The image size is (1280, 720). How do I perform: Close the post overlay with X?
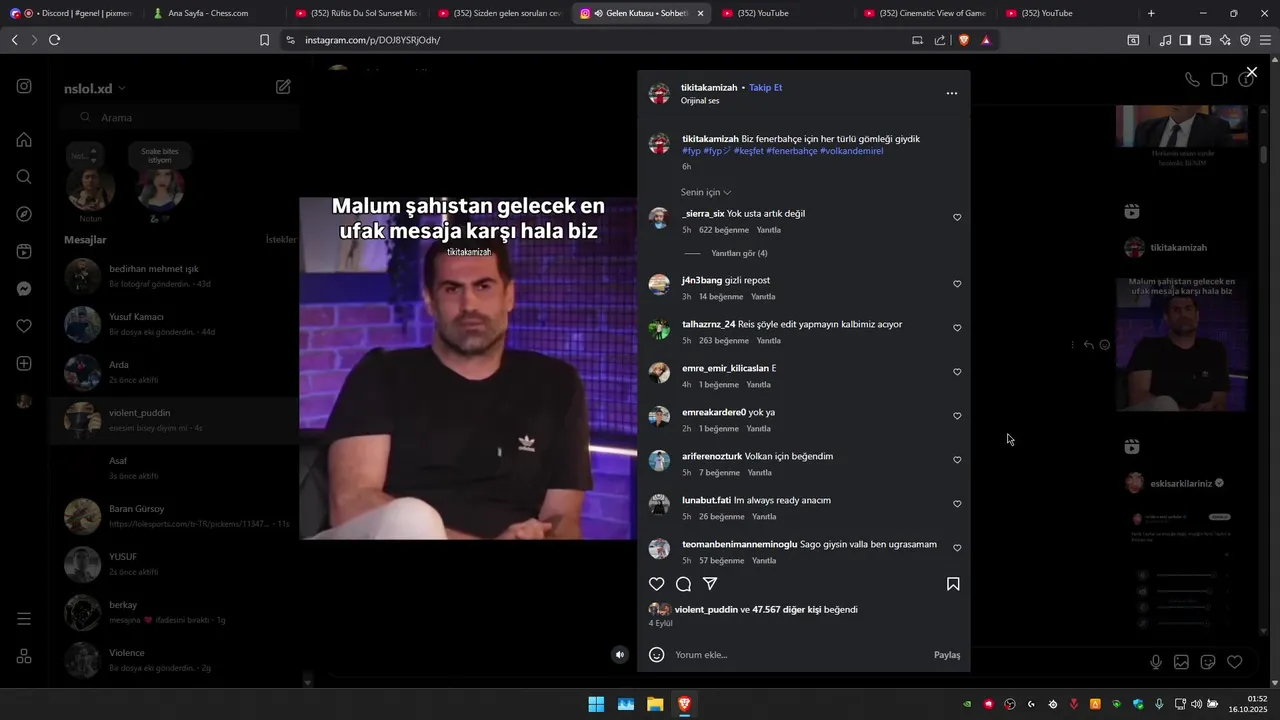click(x=1251, y=72)
